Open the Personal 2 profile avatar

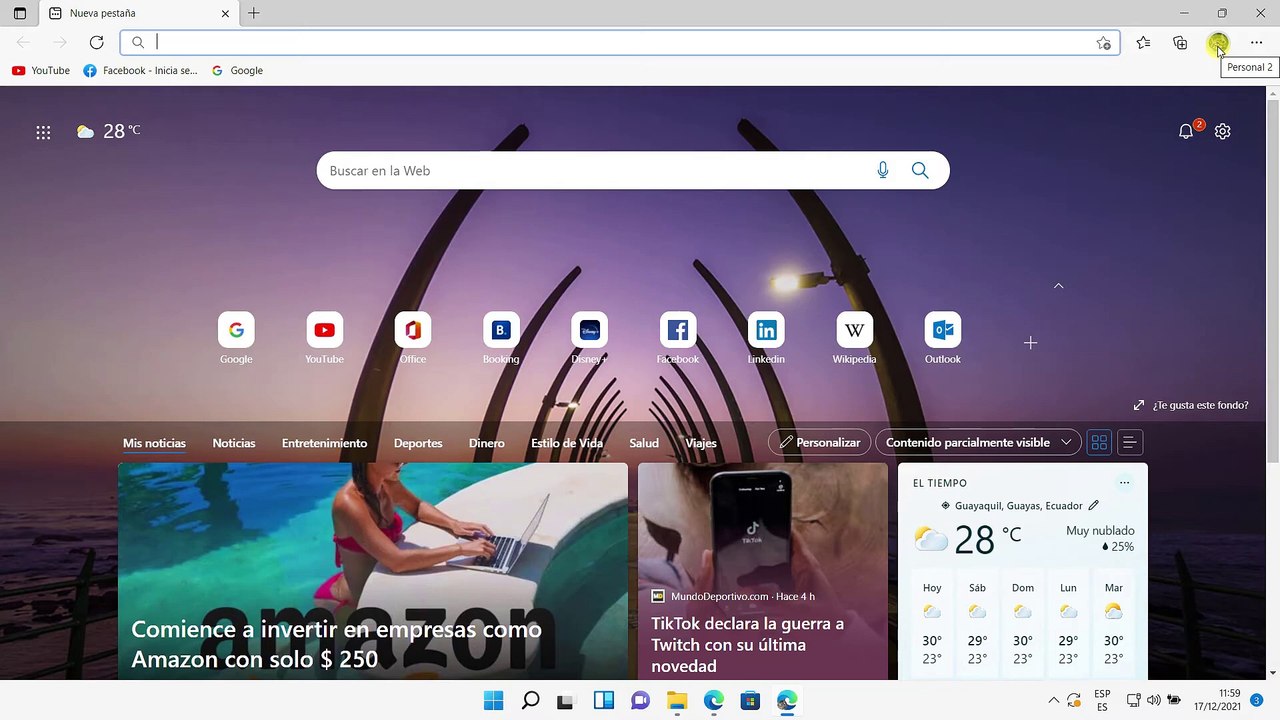(x=1218, y=42)
